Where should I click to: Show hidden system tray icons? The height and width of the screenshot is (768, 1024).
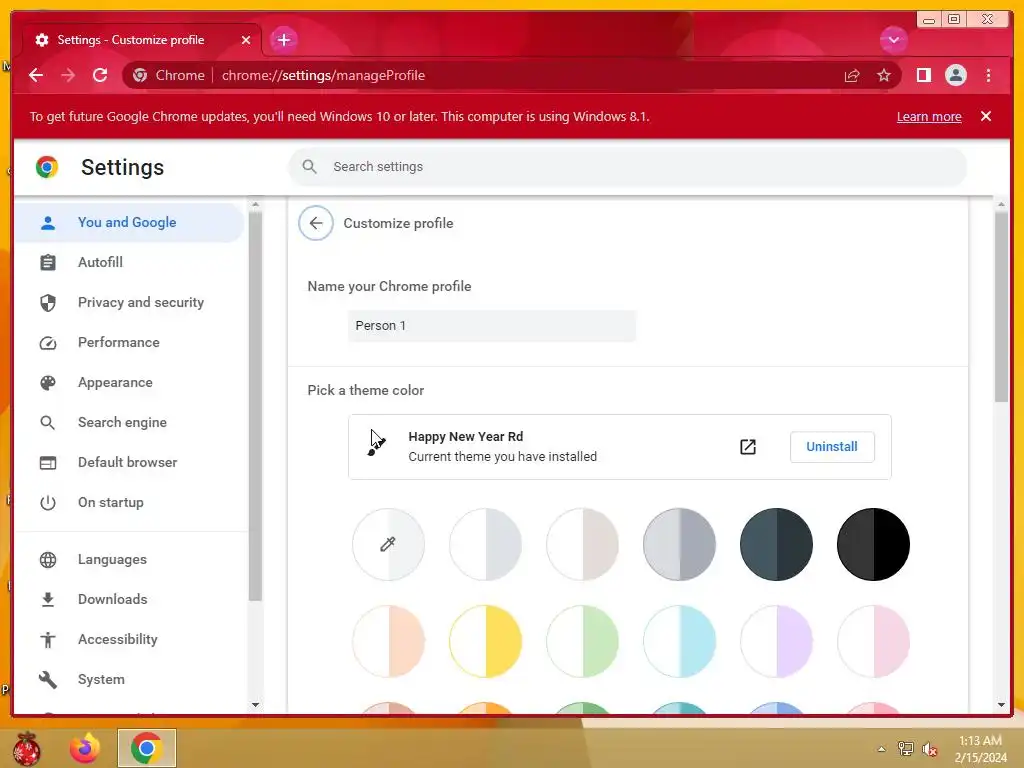tap(882, 749)
